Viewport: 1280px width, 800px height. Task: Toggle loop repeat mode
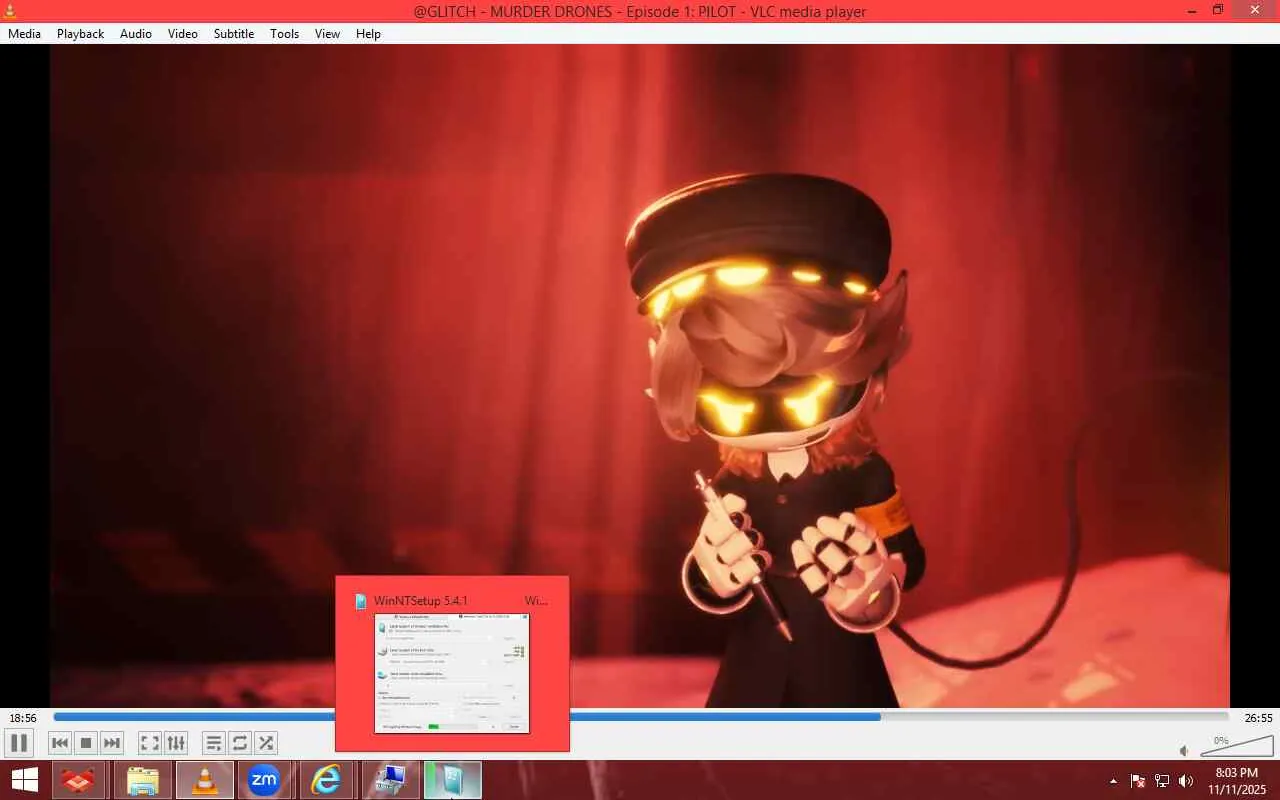pos(239,743)
